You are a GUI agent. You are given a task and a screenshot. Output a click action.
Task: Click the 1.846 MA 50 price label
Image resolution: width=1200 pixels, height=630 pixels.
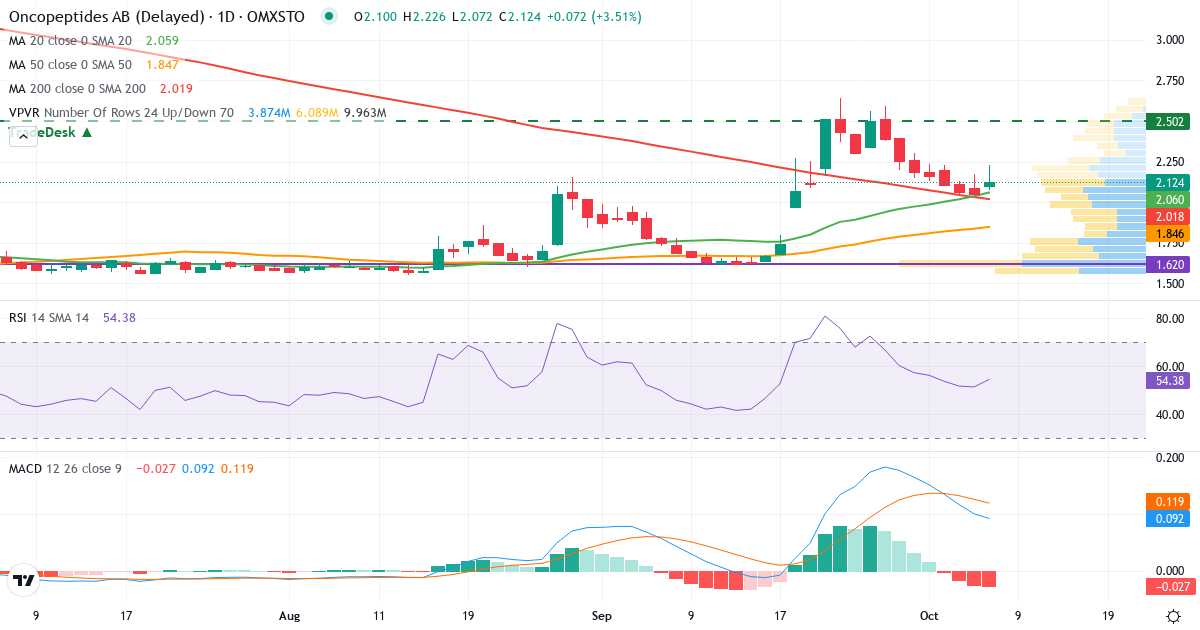click(x=1169, y=234)
